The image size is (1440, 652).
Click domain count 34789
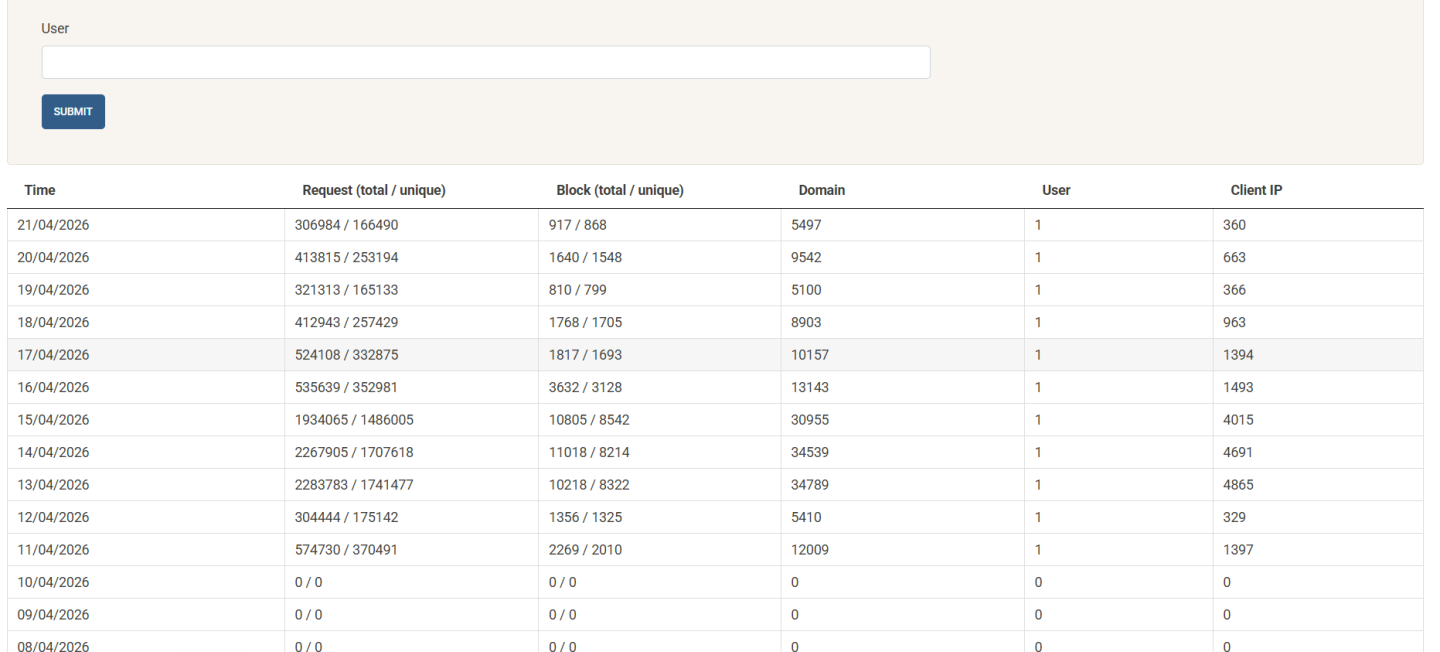coord(810,485)
